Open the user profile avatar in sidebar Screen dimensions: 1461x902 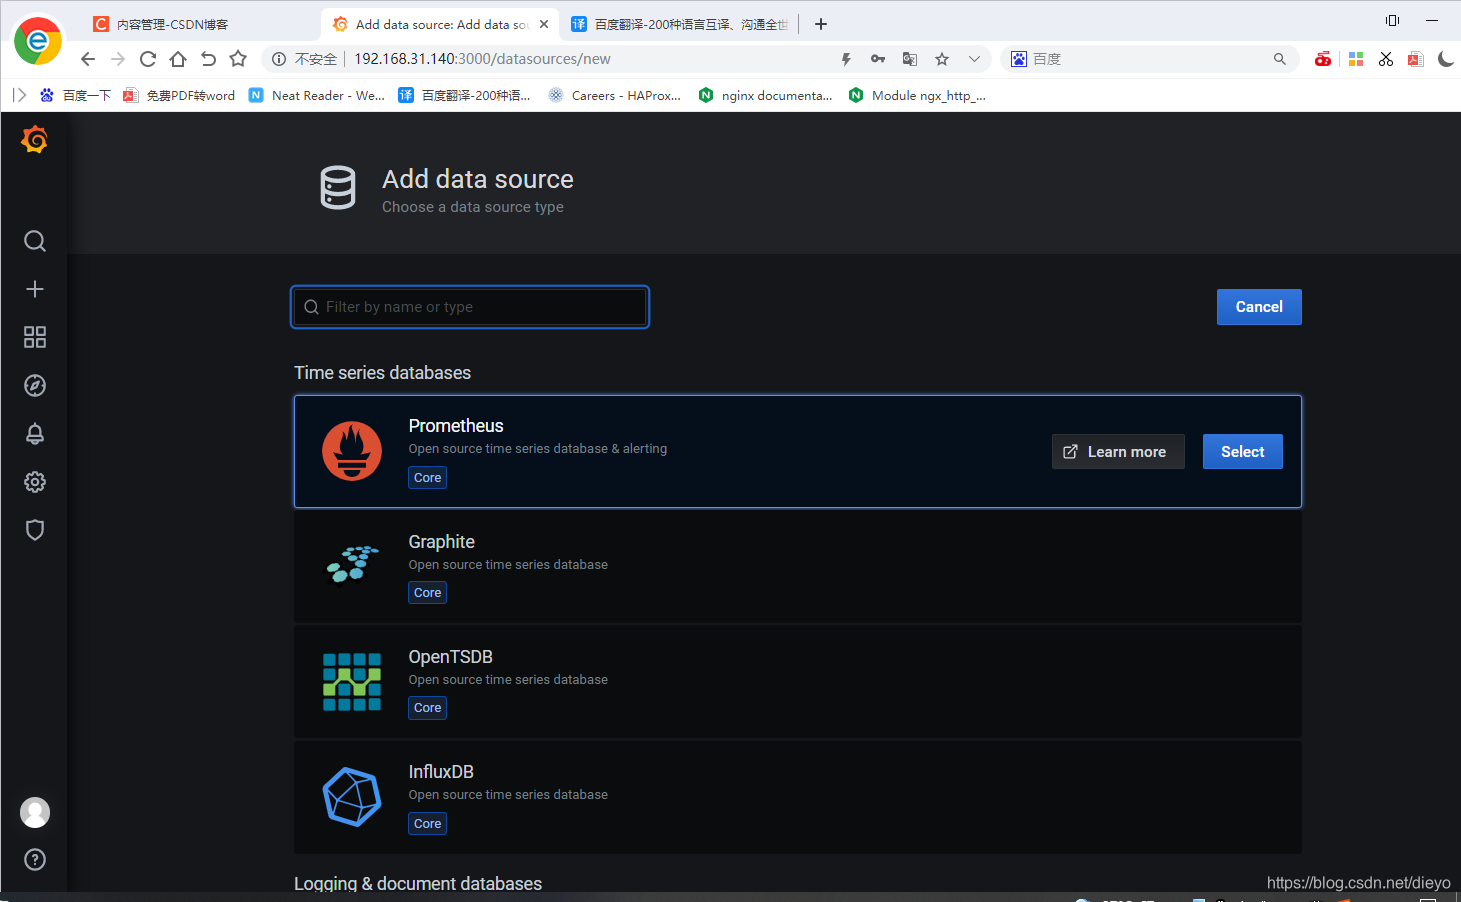[35, 812]
